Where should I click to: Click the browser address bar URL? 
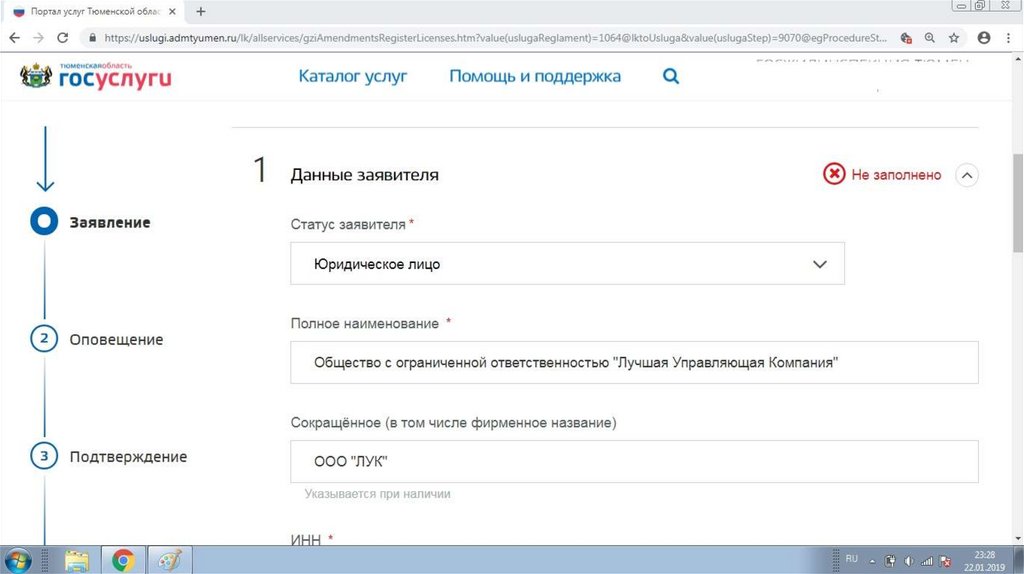pos(495,38)
